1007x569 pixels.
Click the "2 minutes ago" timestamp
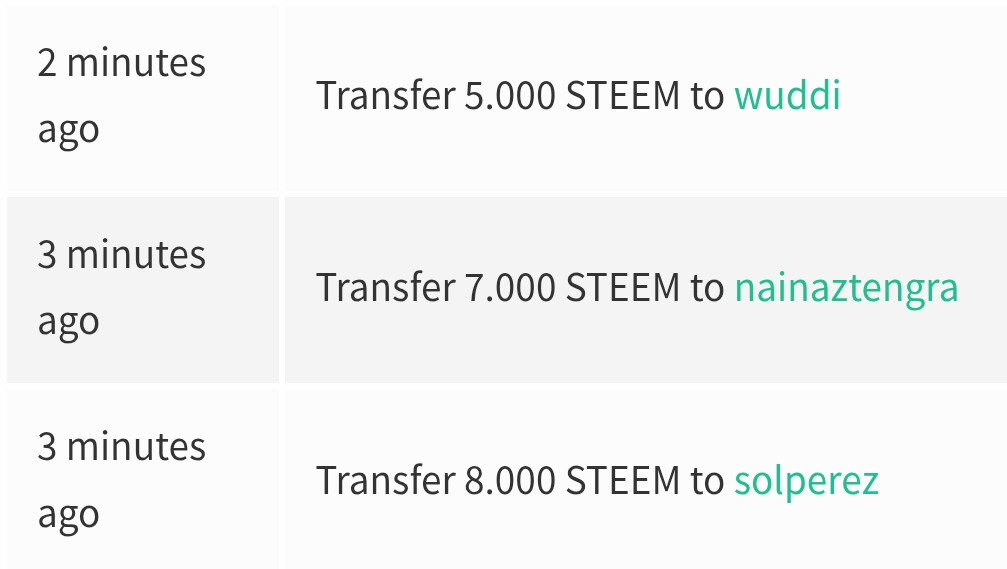pos(121,96)
